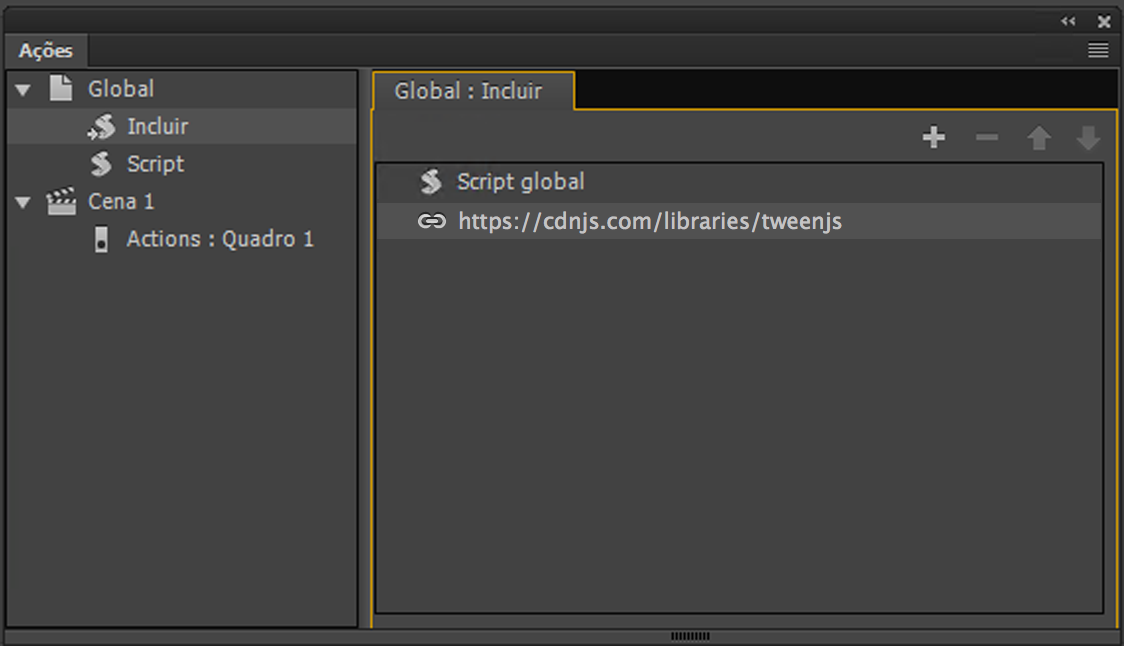Click the collapse-to-icons double arrows
The height and width of the screenshot is (646, 1124).
click(1068, 20)
